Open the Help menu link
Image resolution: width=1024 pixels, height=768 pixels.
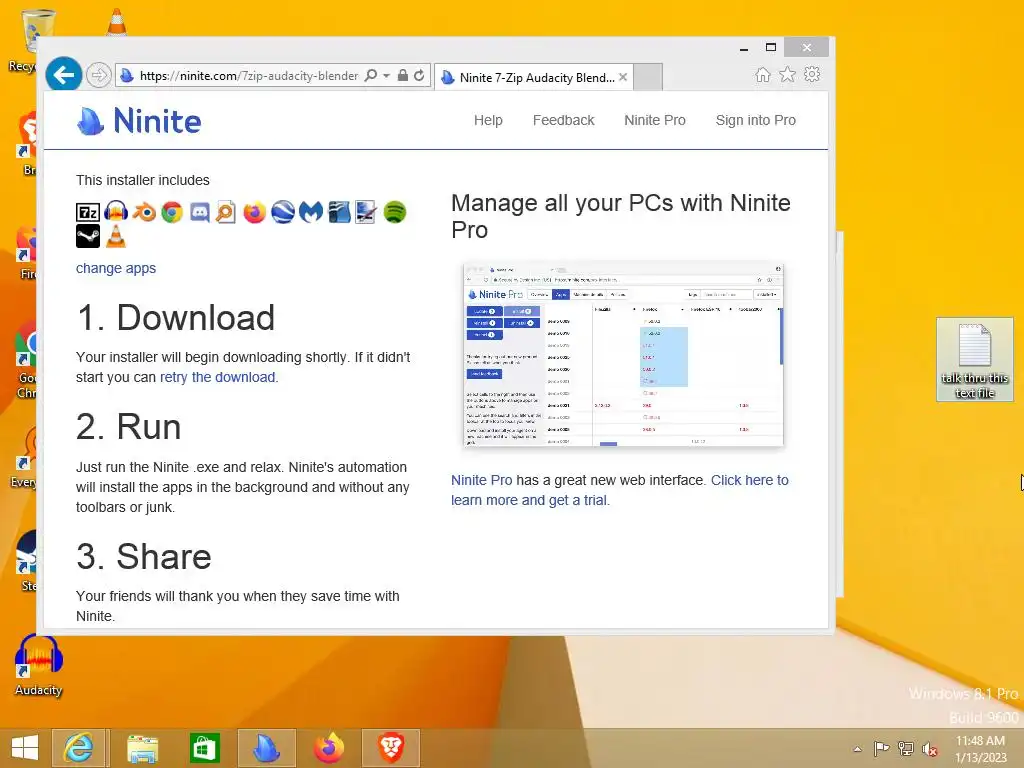(488, 120)
